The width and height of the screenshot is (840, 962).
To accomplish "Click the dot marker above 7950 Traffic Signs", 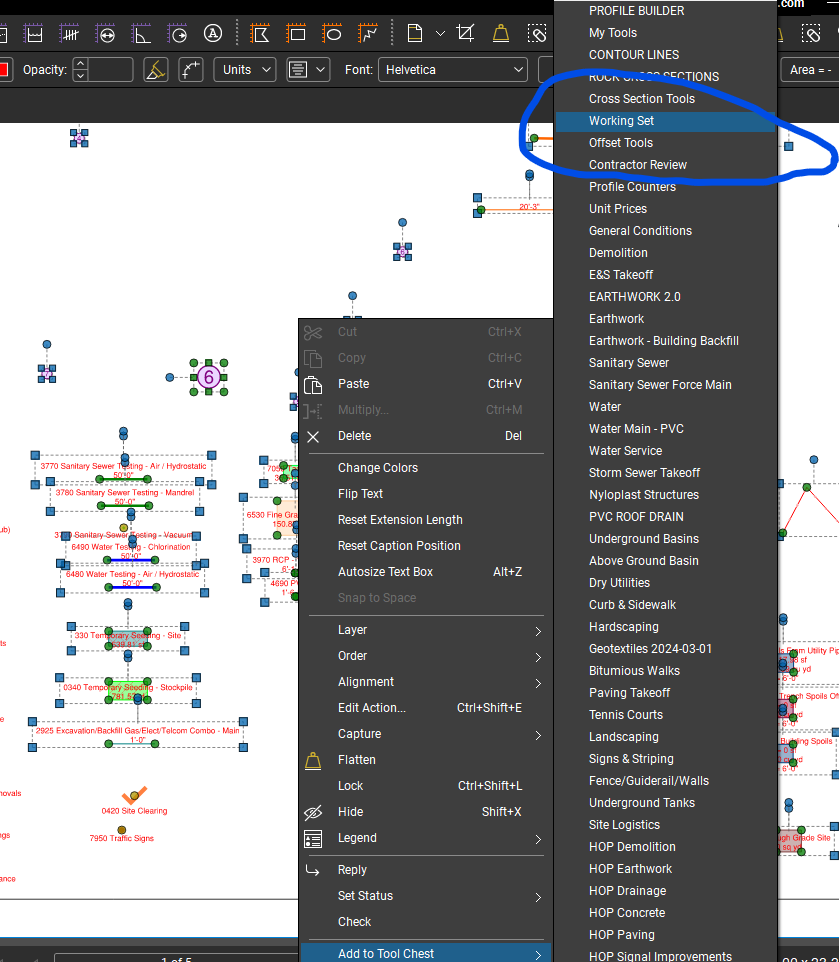I will pos(121,830).
